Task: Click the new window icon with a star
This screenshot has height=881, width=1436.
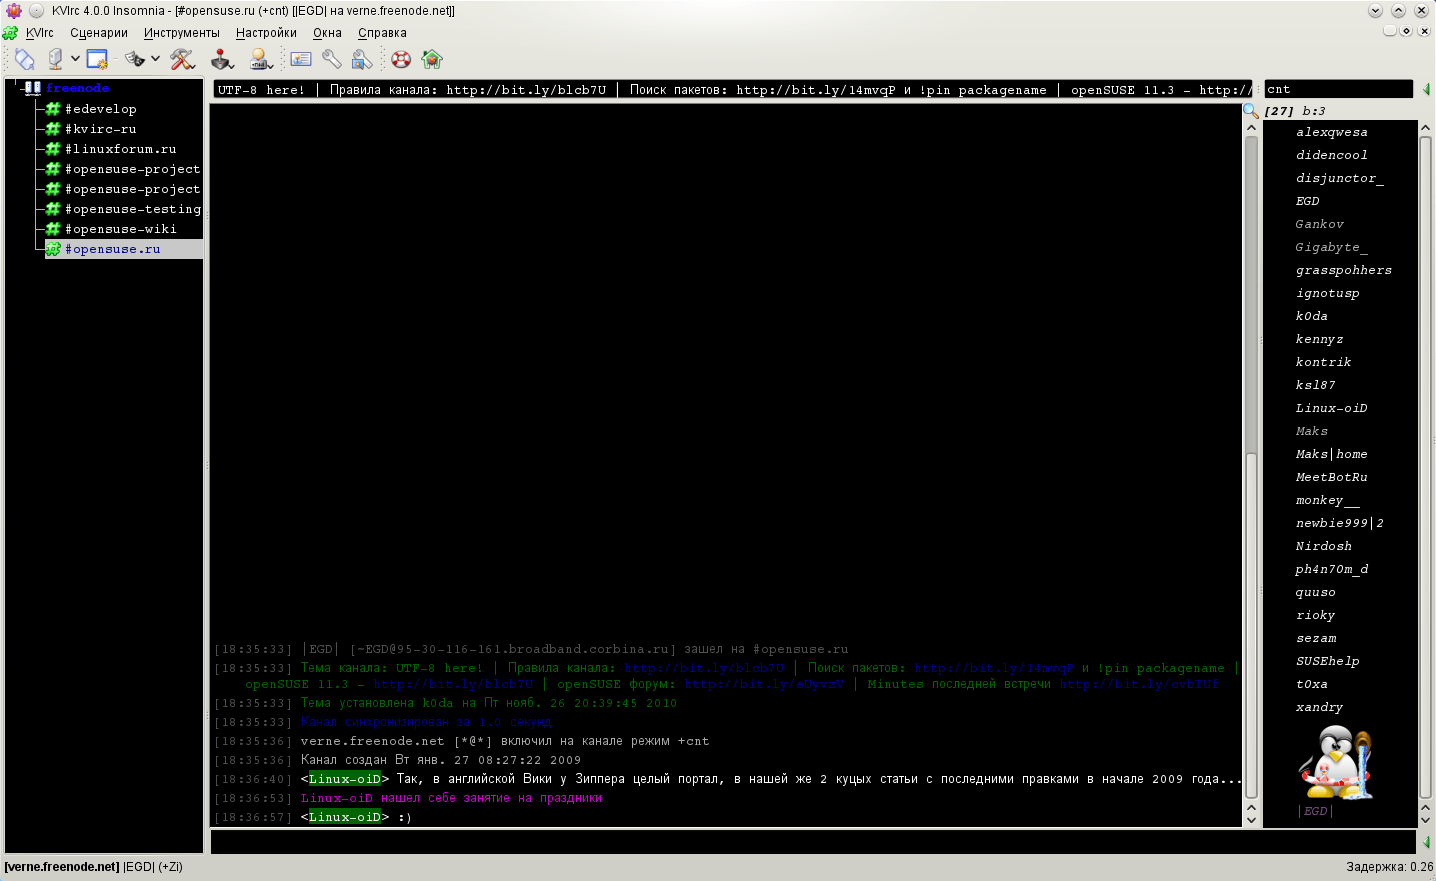Action: [97, 59]
